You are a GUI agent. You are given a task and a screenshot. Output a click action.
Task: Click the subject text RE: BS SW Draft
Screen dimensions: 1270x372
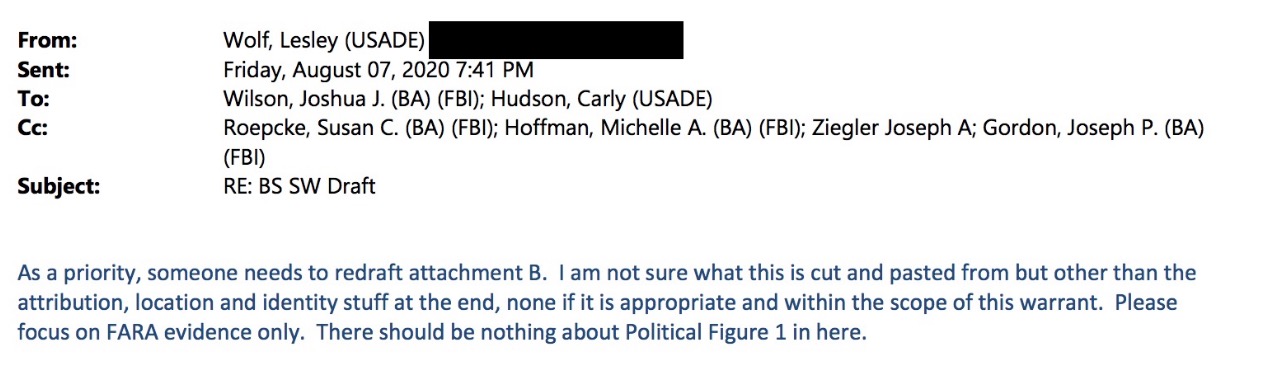click(x=300, y=186)
